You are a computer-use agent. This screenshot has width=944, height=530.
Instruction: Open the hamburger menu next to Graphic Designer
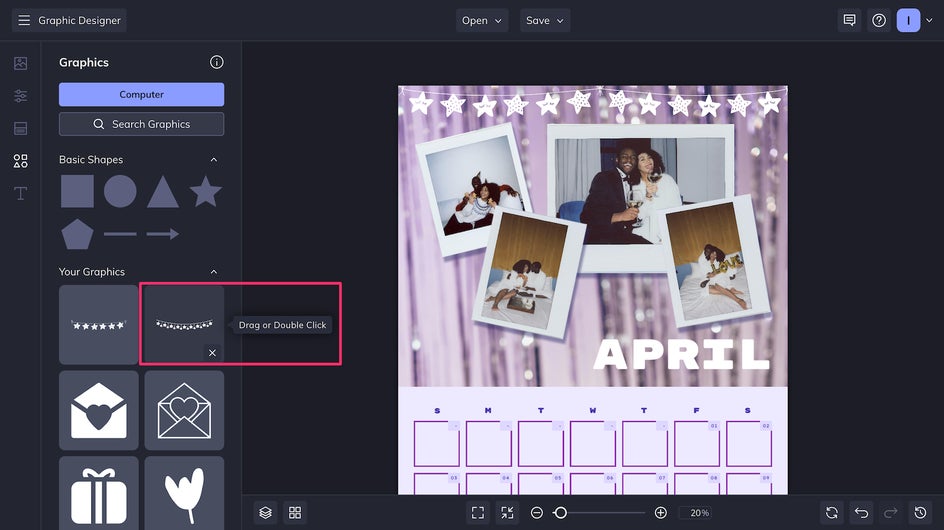point(24,20)
